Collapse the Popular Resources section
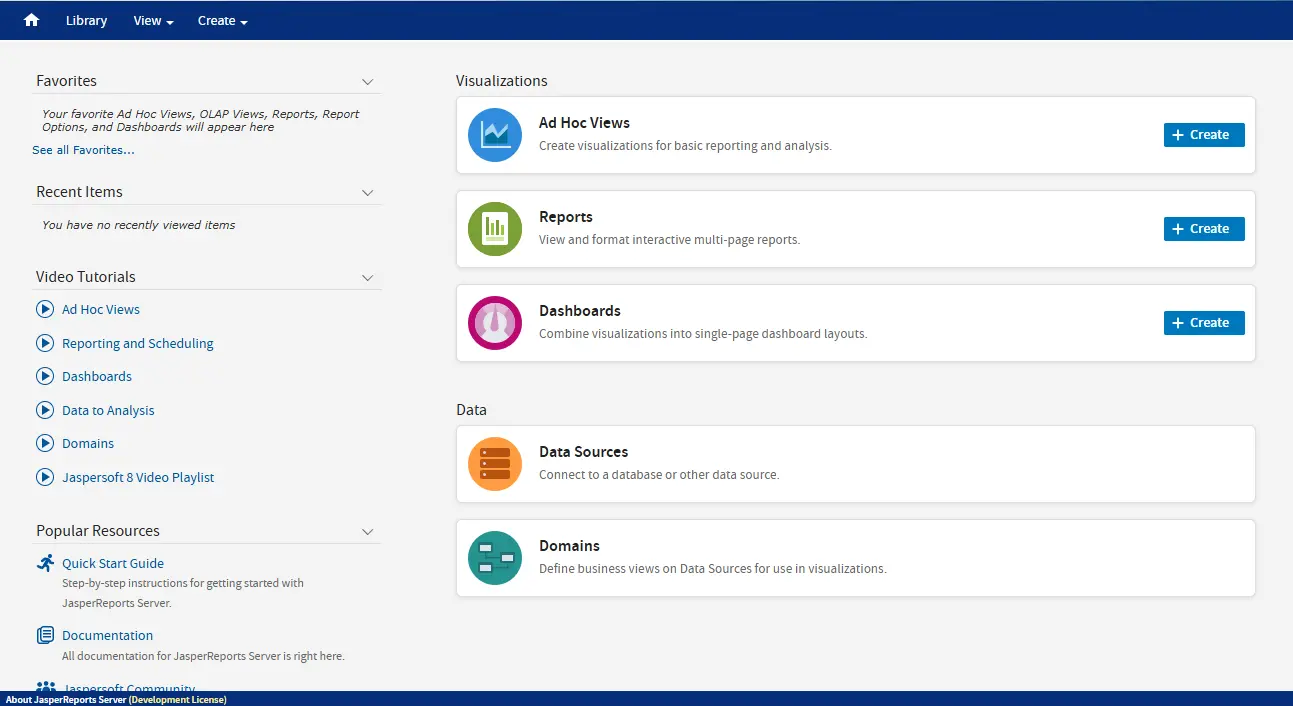 click(x=367, y=532)
